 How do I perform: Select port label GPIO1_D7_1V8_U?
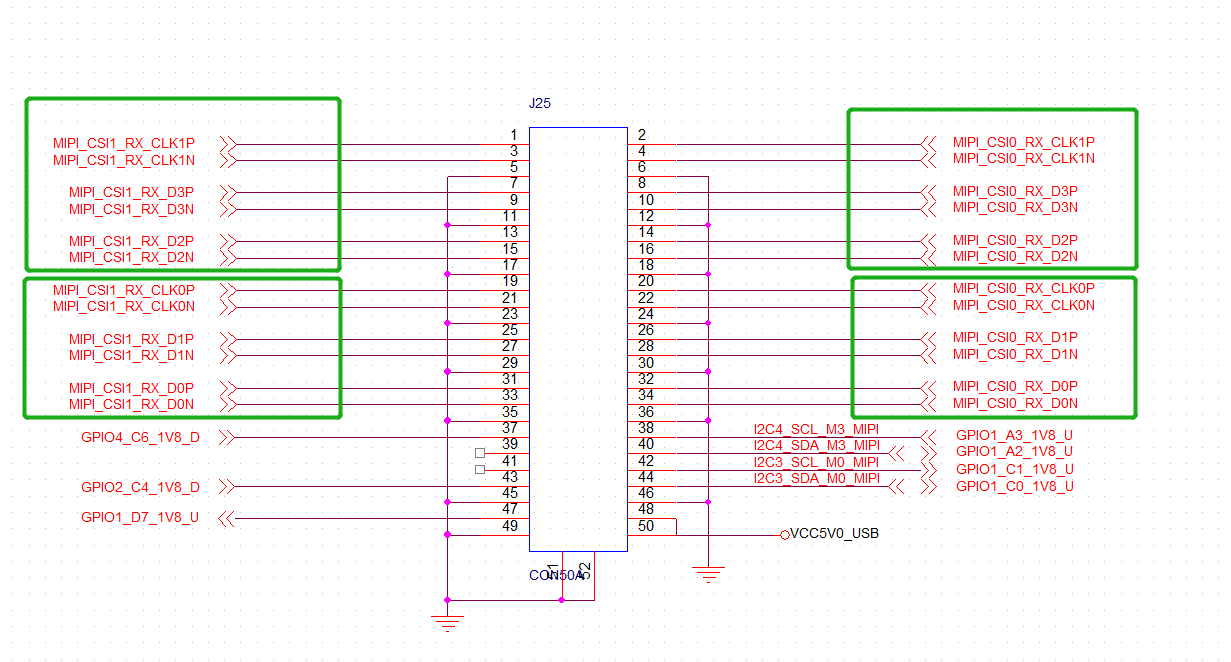pos(140,518)
